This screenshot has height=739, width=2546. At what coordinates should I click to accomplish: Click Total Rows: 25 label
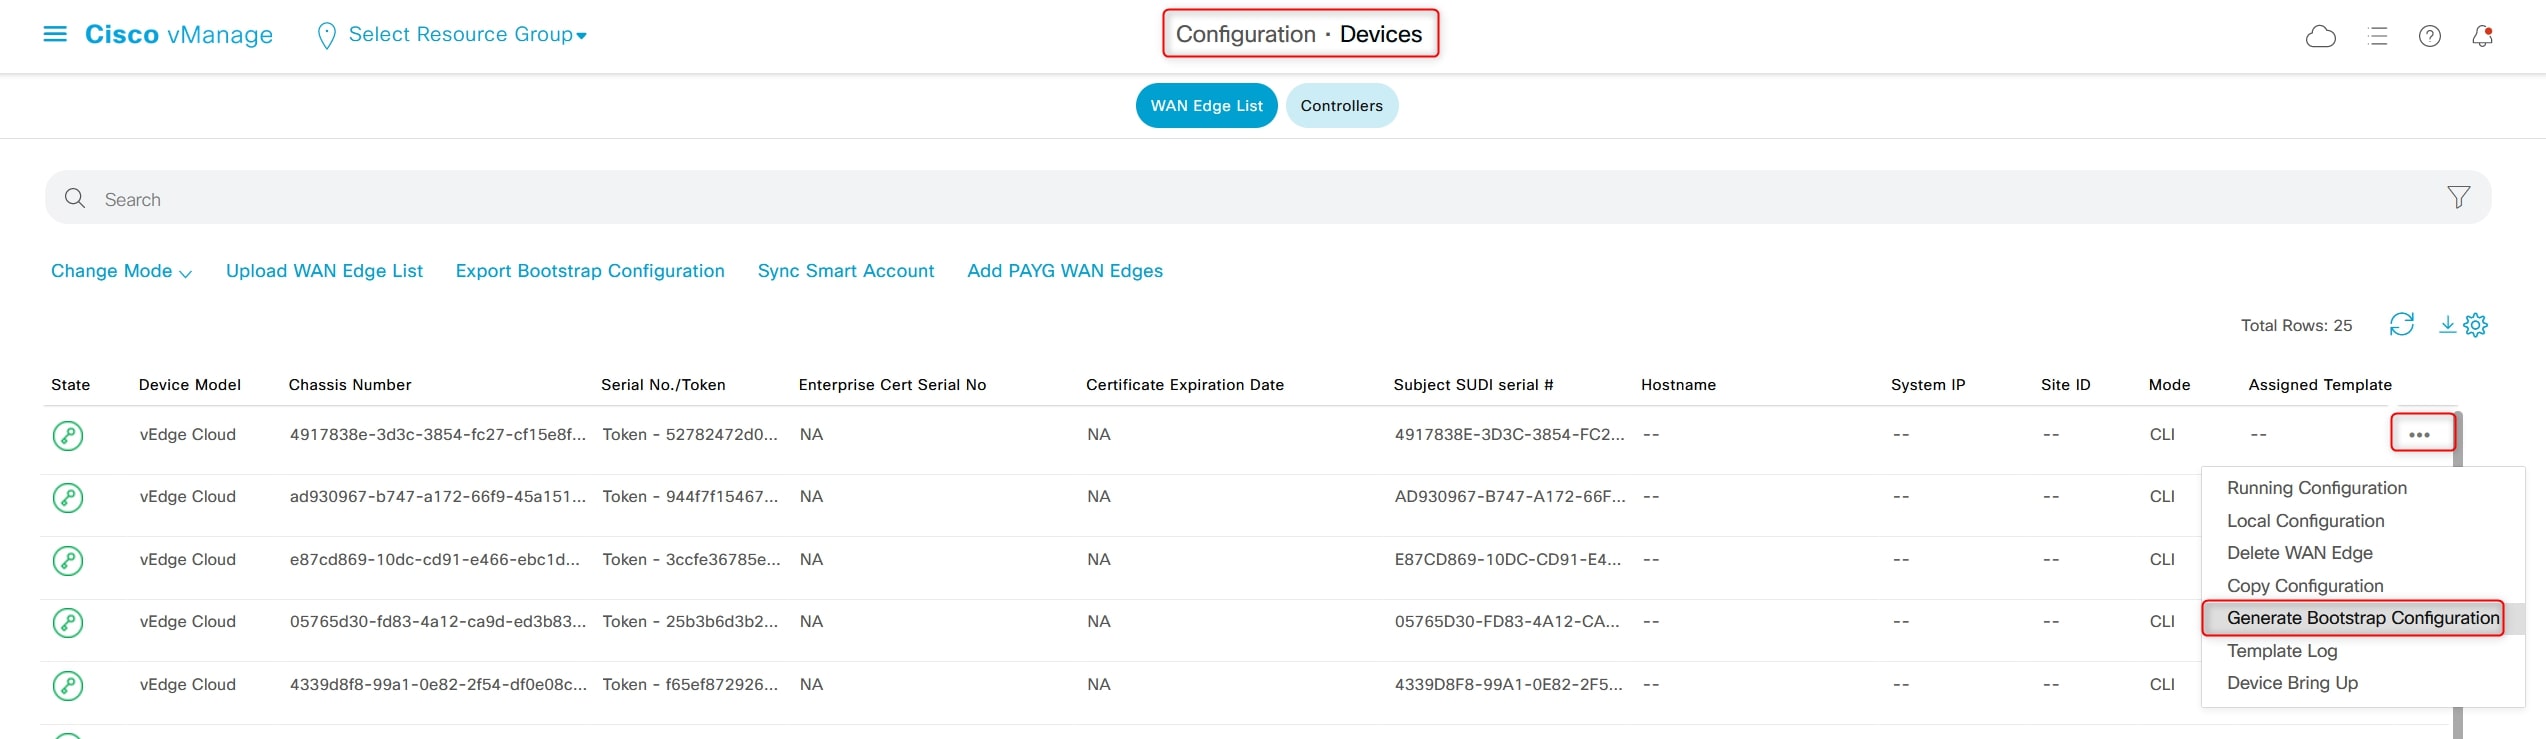pos(2296,326)
